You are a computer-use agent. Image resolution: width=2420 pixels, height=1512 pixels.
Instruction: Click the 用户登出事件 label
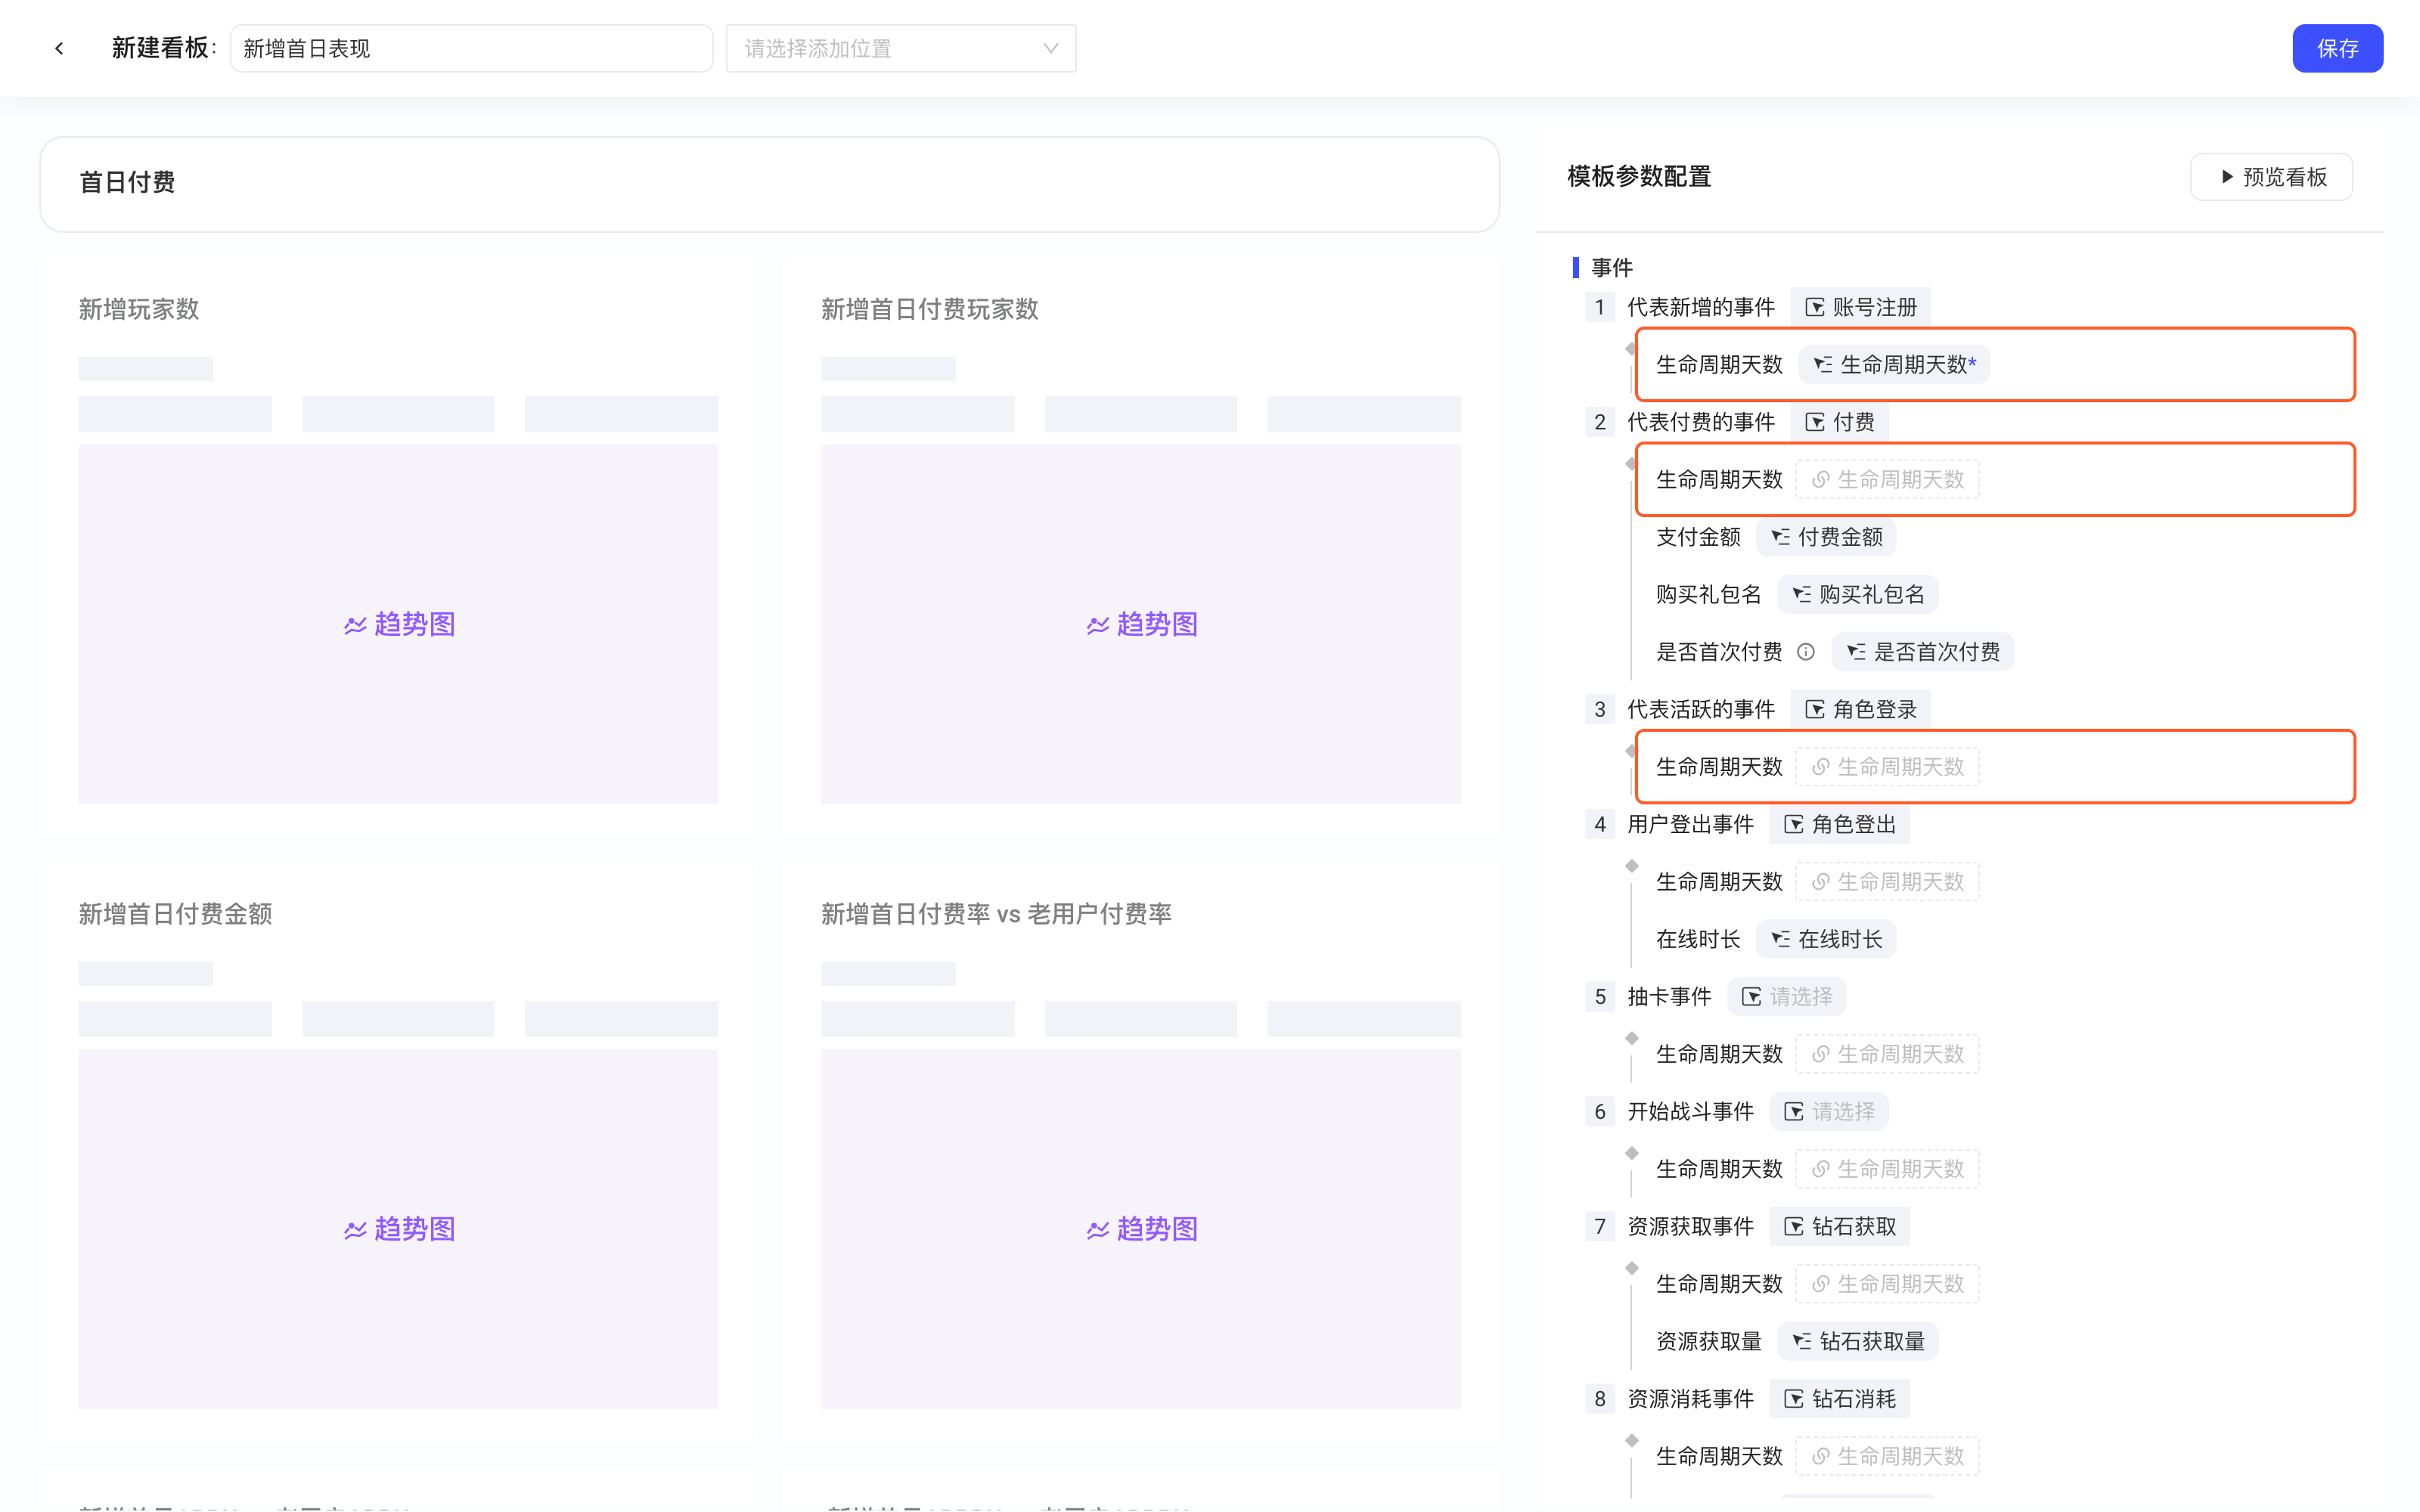1690,825
